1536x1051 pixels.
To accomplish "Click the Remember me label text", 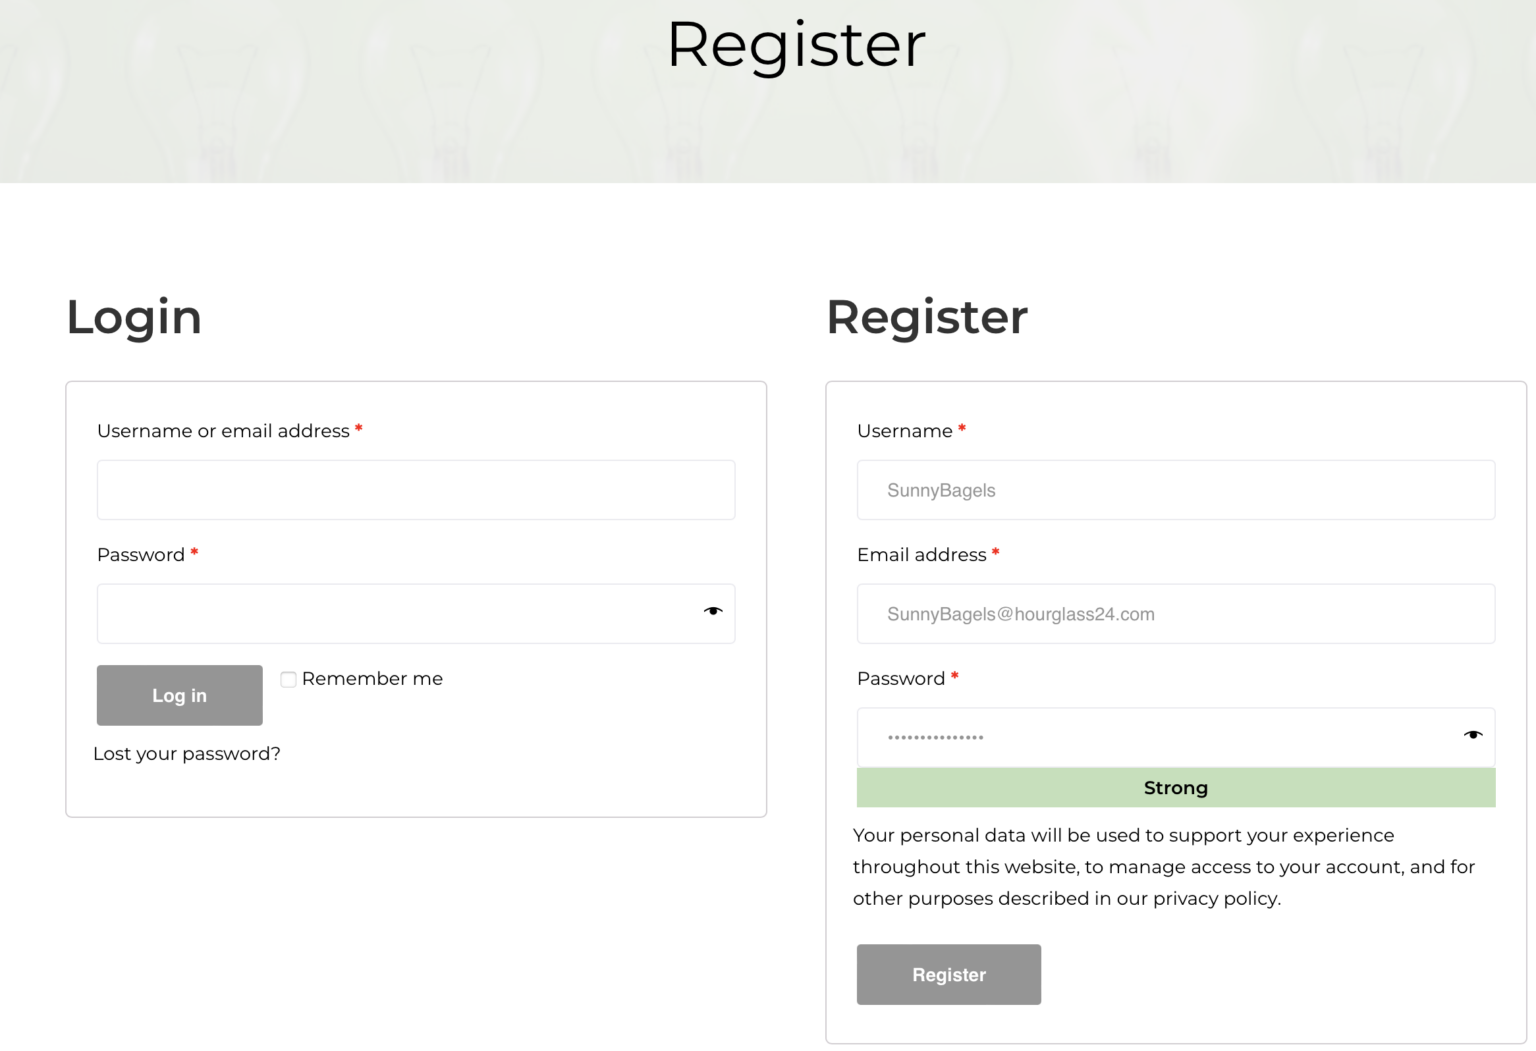I will 372,679.
